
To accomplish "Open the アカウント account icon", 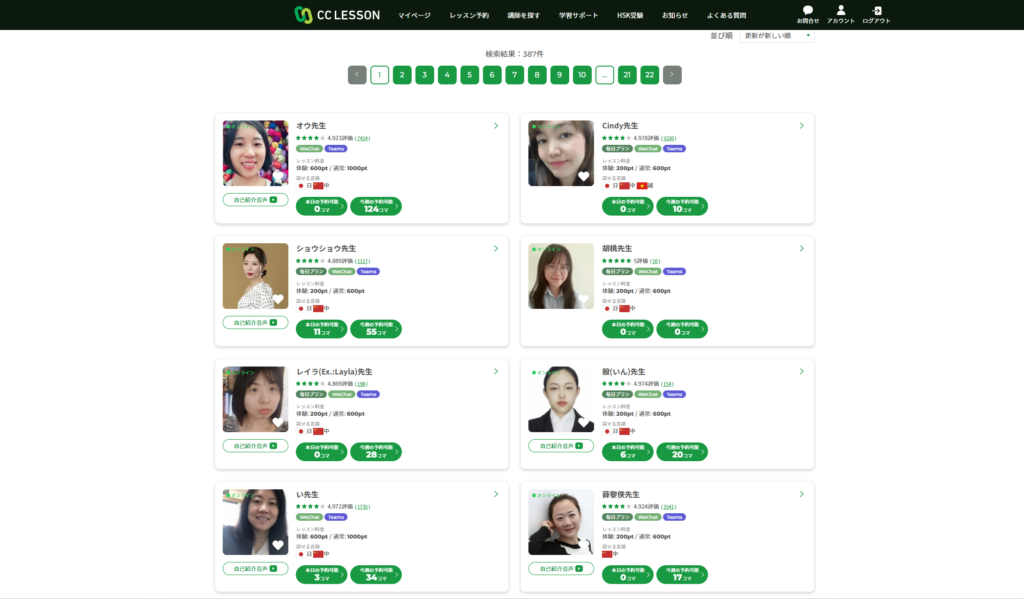I will (841, 14).
